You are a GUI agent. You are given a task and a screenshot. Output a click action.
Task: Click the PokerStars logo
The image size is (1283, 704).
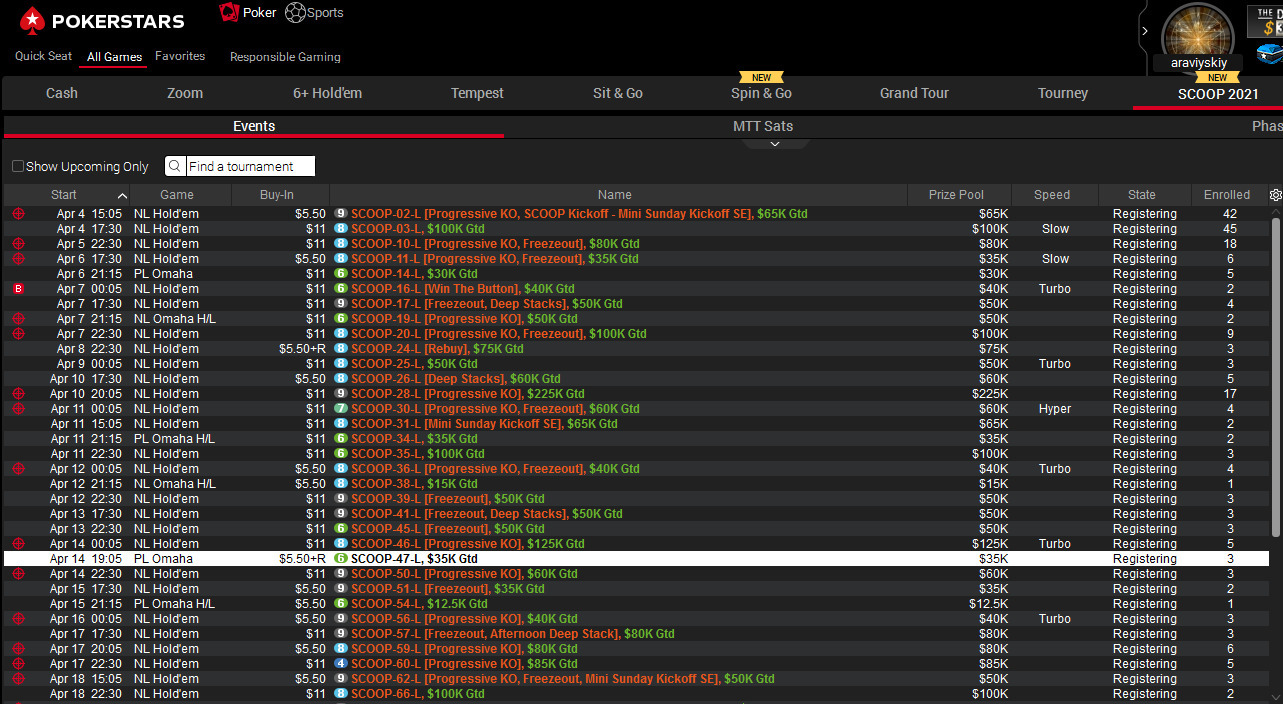pos(102,20)
